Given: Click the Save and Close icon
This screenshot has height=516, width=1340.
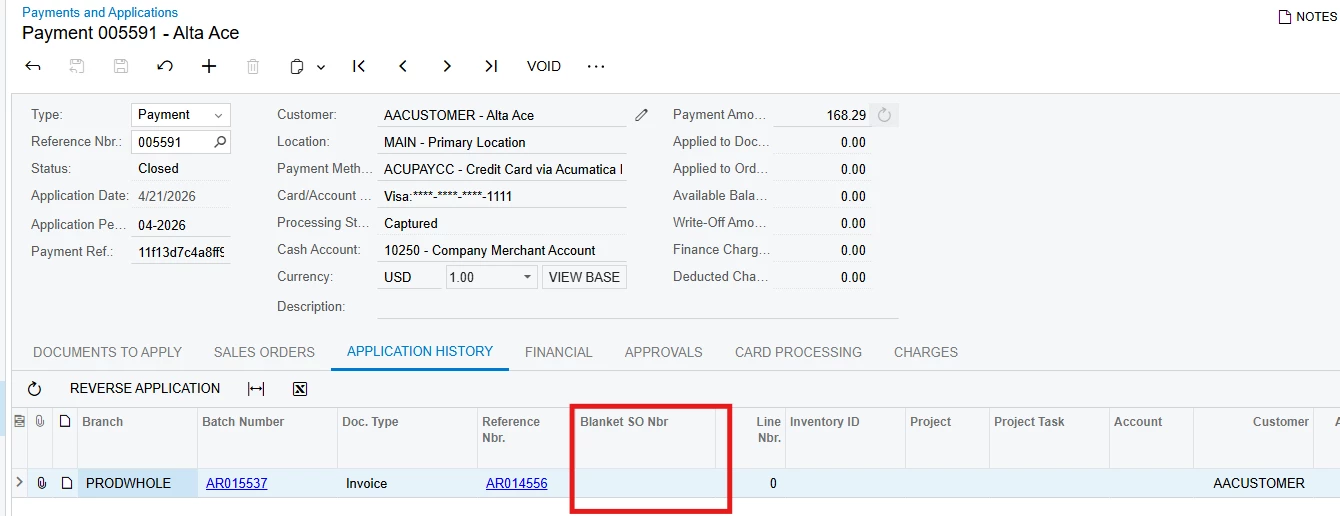Looking at the screenshot, I should coord(77,66).
